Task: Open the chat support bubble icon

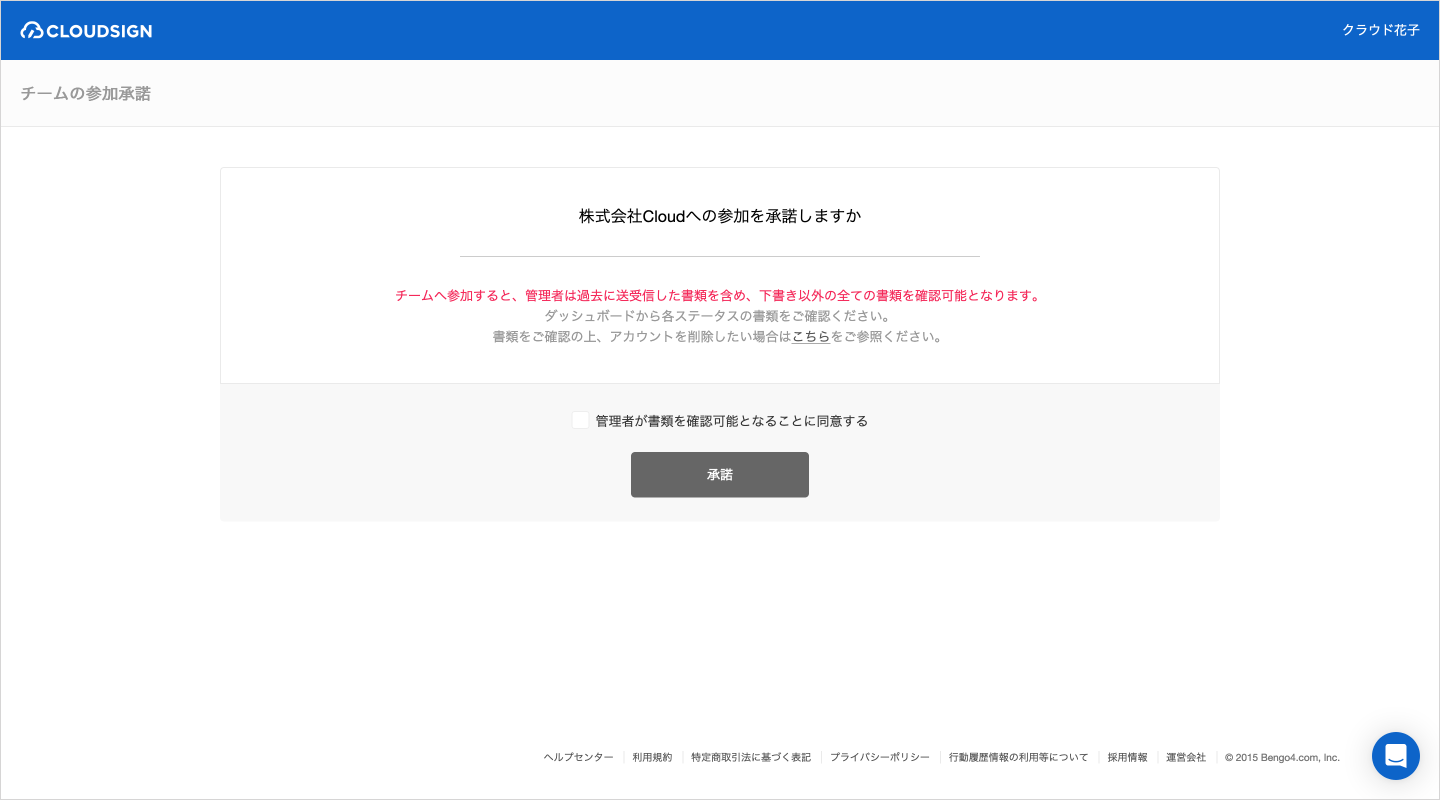Action: 1395,756
